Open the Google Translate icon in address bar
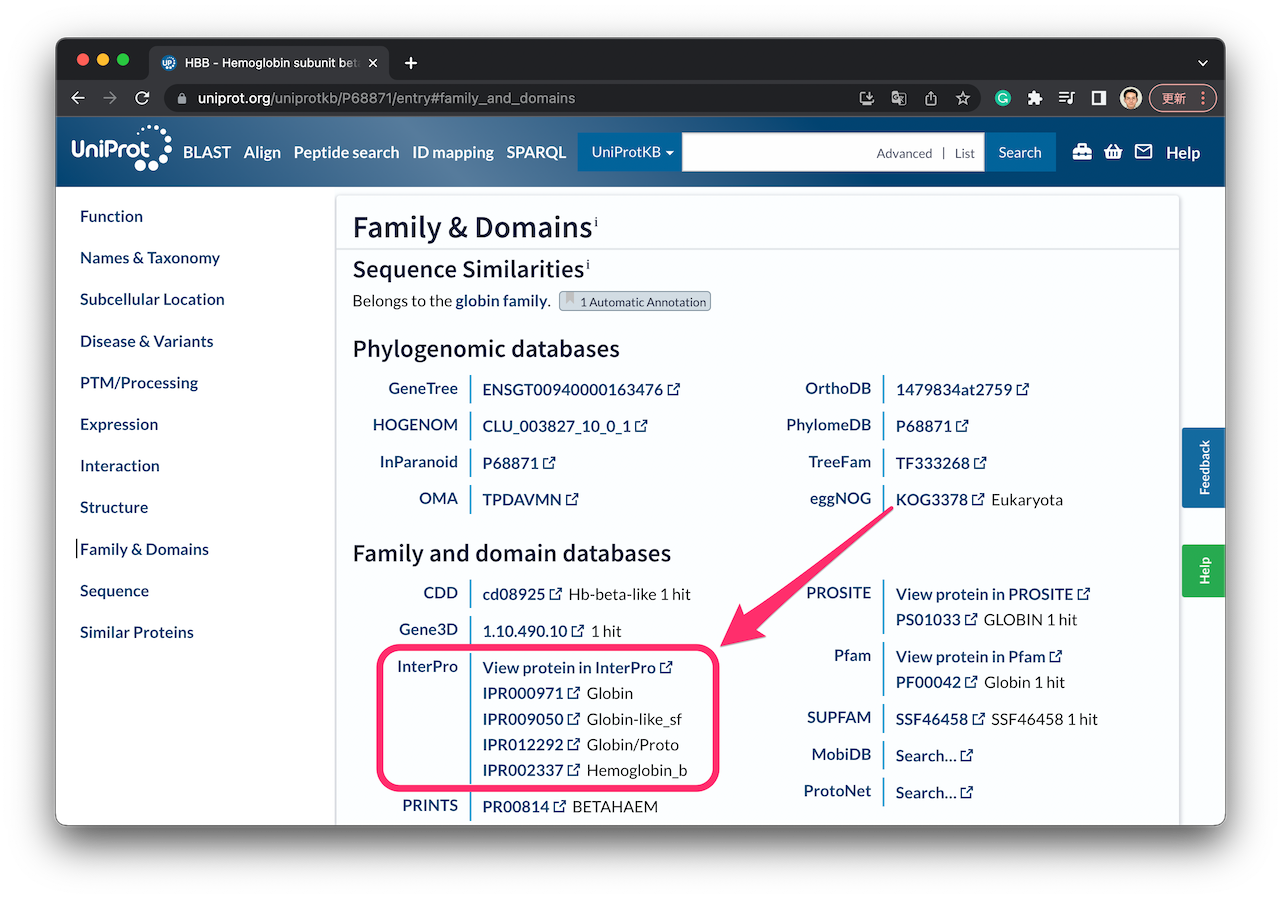The width and height of the screenshot is (1281, 899). click(x=898, y=98)
